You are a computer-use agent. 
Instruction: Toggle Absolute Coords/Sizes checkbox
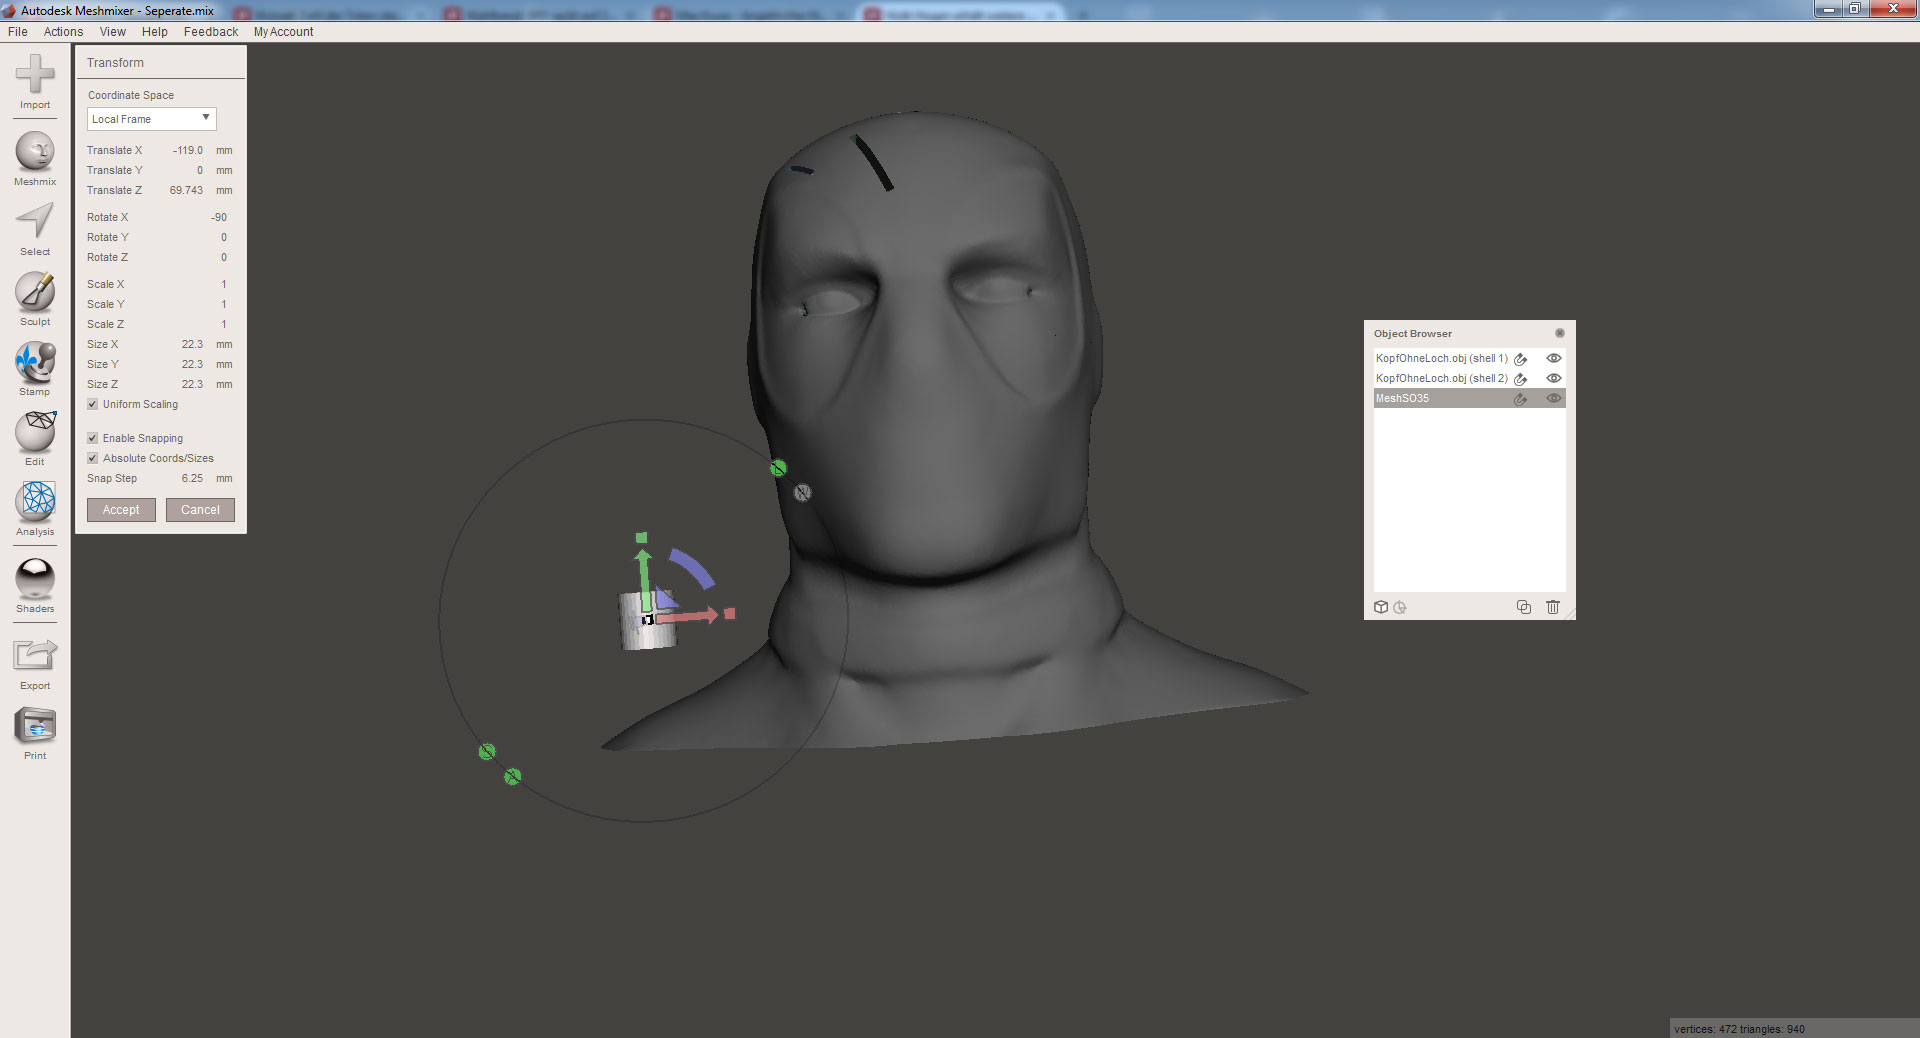(x=93, y=458)
